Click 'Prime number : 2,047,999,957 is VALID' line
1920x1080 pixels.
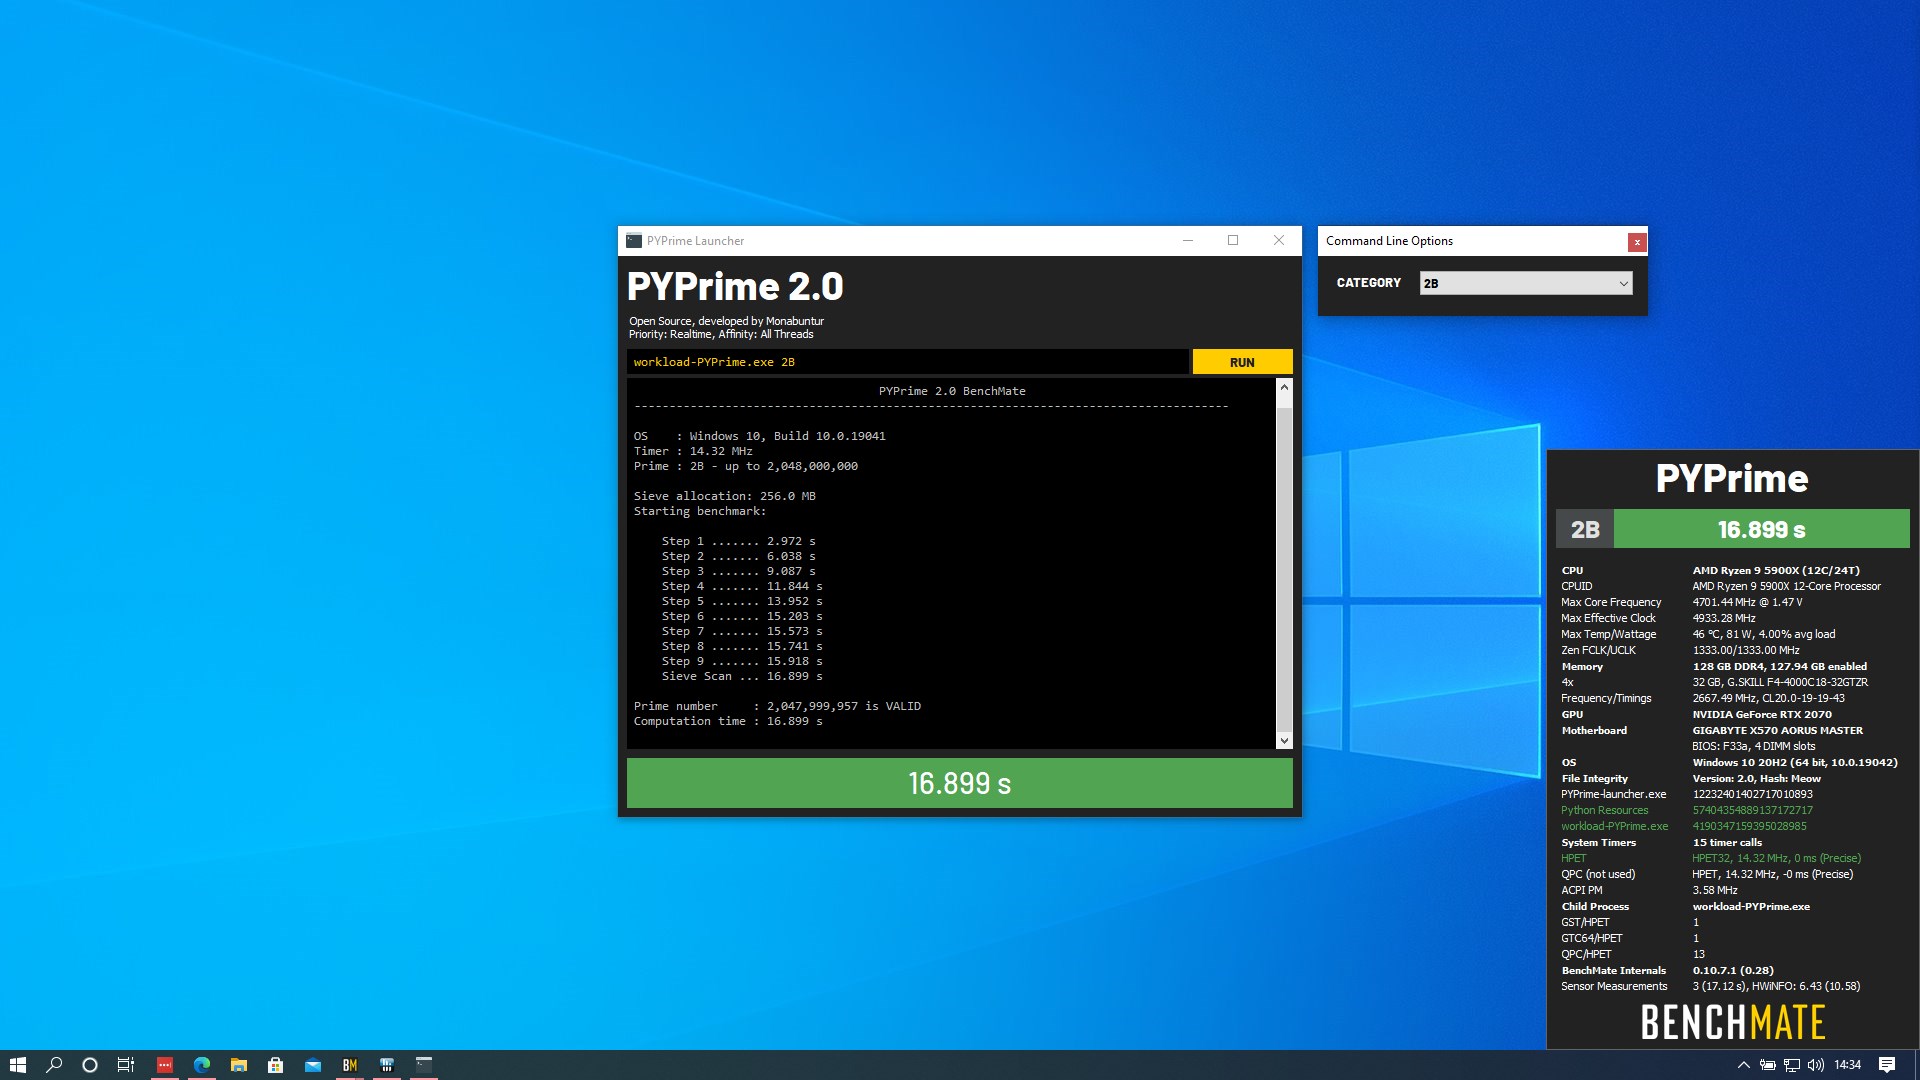(x=777, y=706)
